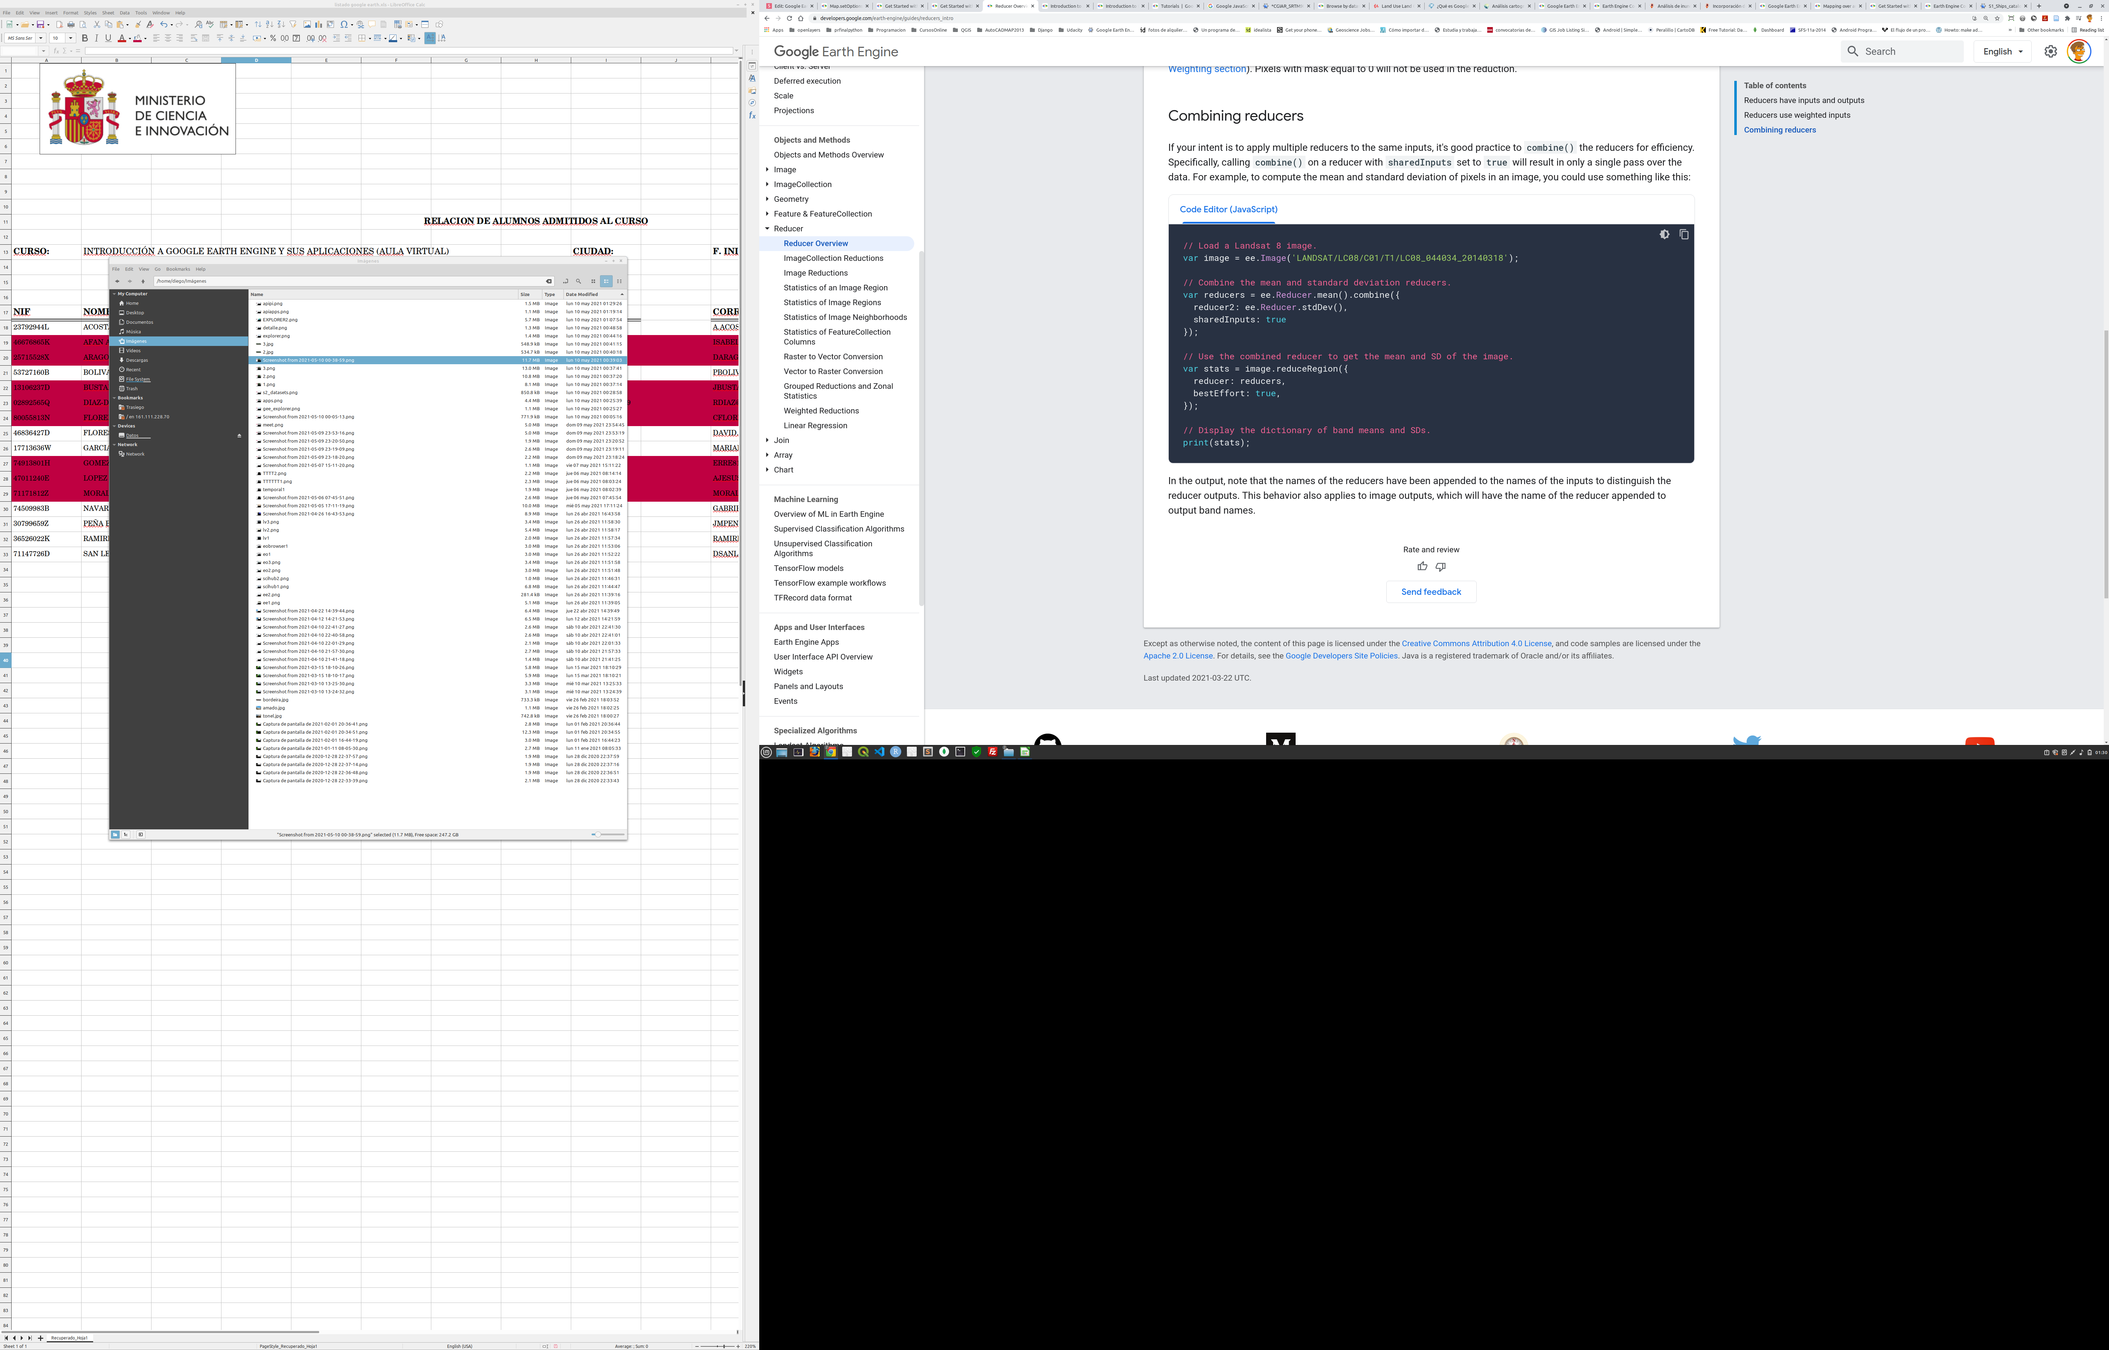Open the Bookmarks menu in file manager
This screenshot has height=1350, width=2109.
(x=178, y=269)
